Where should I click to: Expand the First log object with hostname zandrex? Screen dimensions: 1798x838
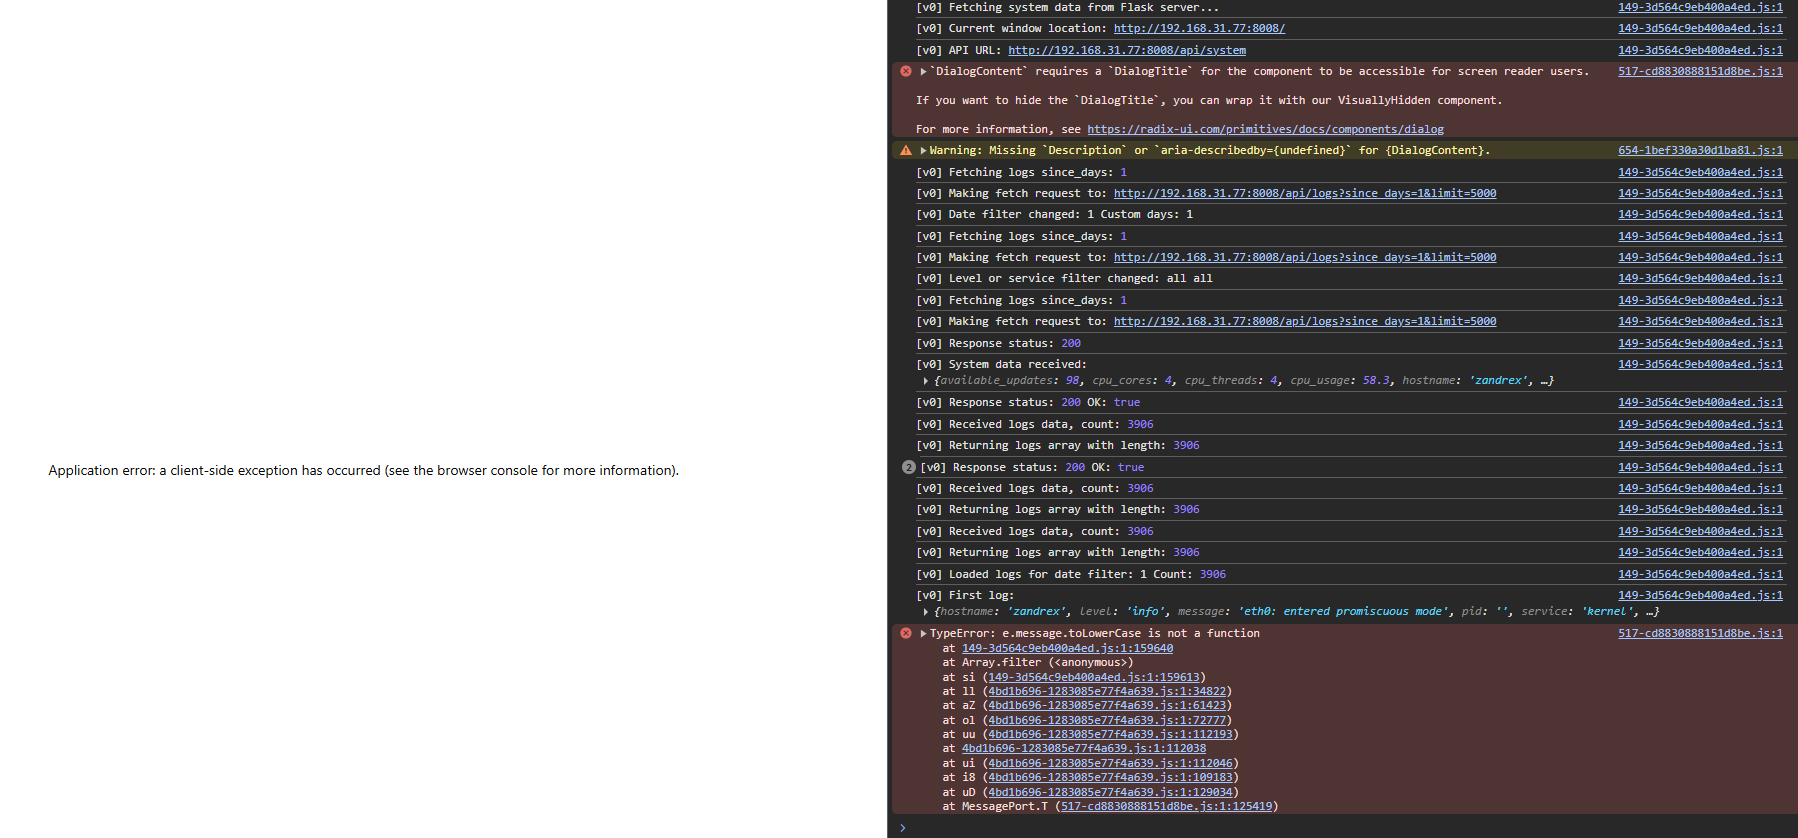point(926,612)
